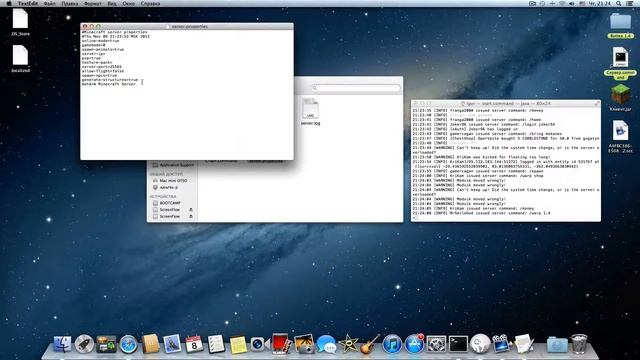Open TextEdit paper-and-pen icon in Dock
The height and width of the screenshot is (360, 640).
coord(524,343)
